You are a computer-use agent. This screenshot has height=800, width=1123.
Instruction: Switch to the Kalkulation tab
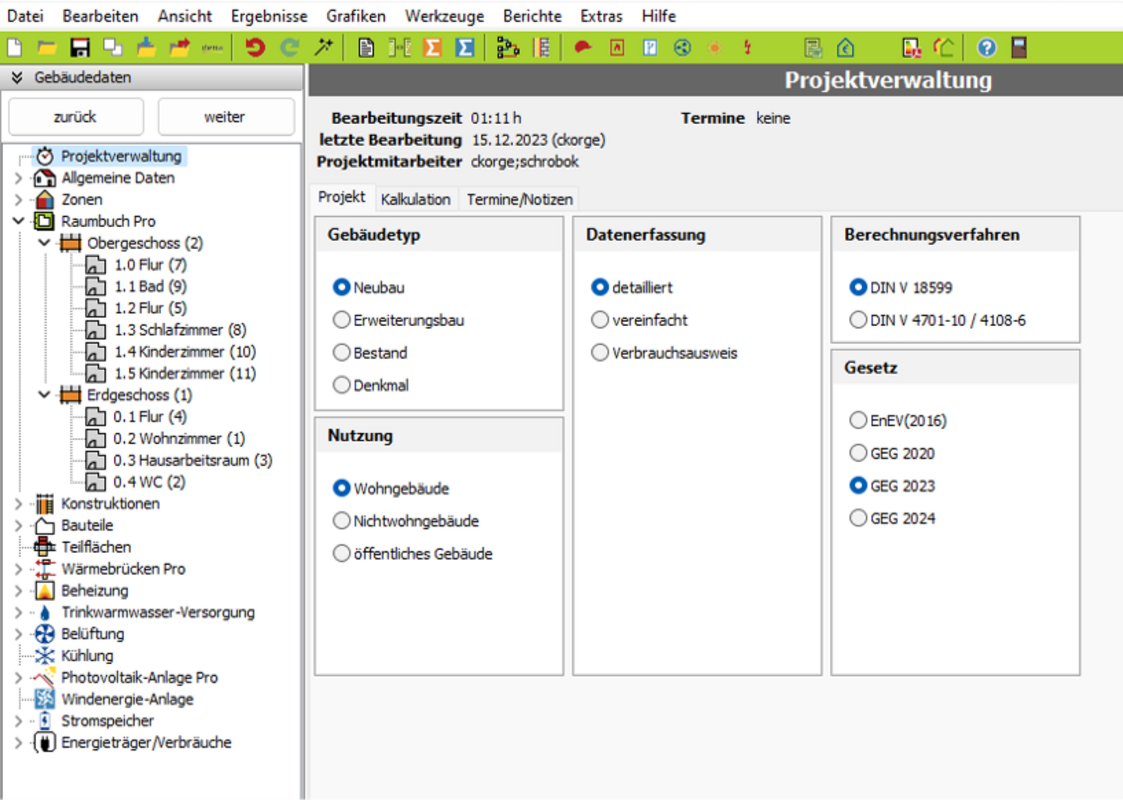[x=415, y=199]
